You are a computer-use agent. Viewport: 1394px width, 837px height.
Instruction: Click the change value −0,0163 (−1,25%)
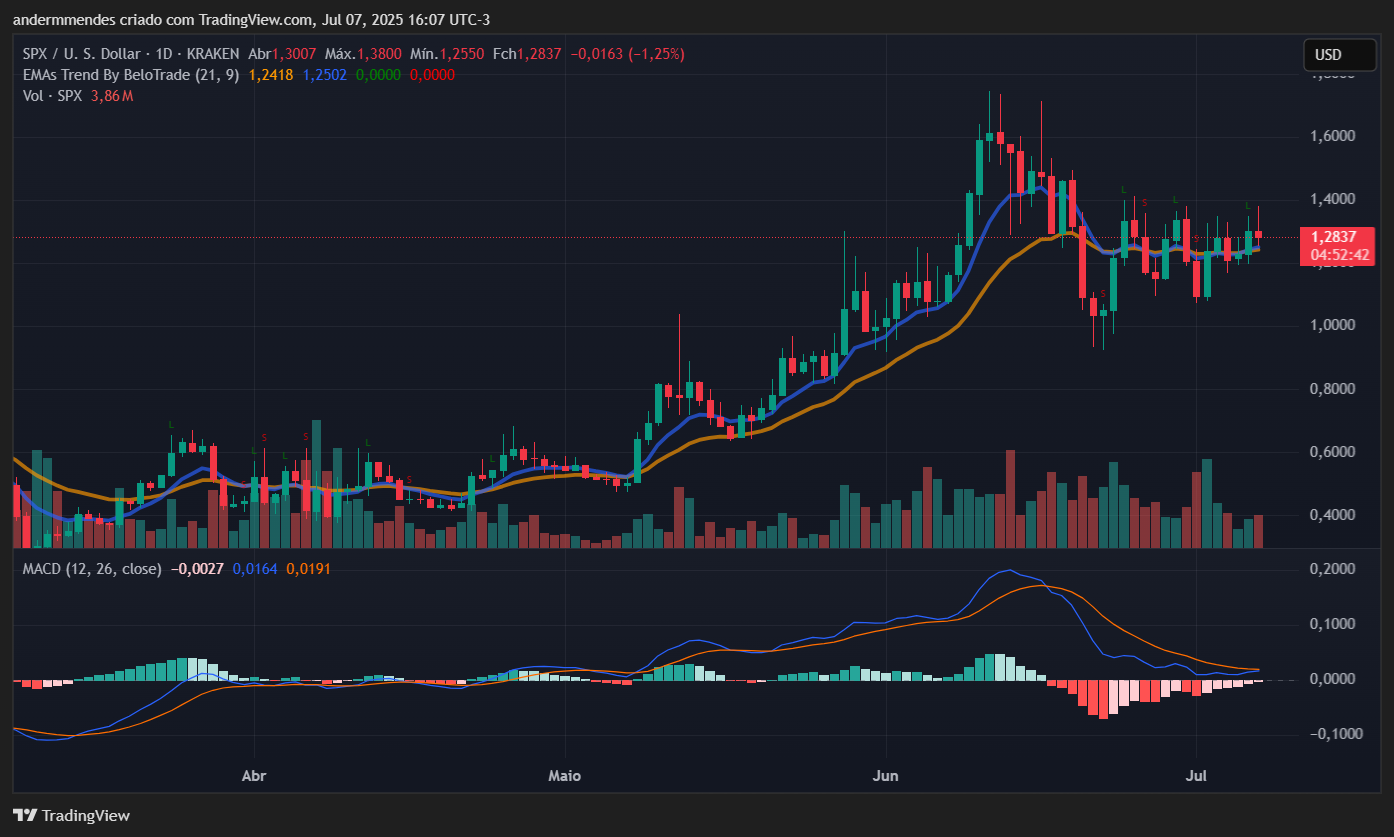[627, 54]
